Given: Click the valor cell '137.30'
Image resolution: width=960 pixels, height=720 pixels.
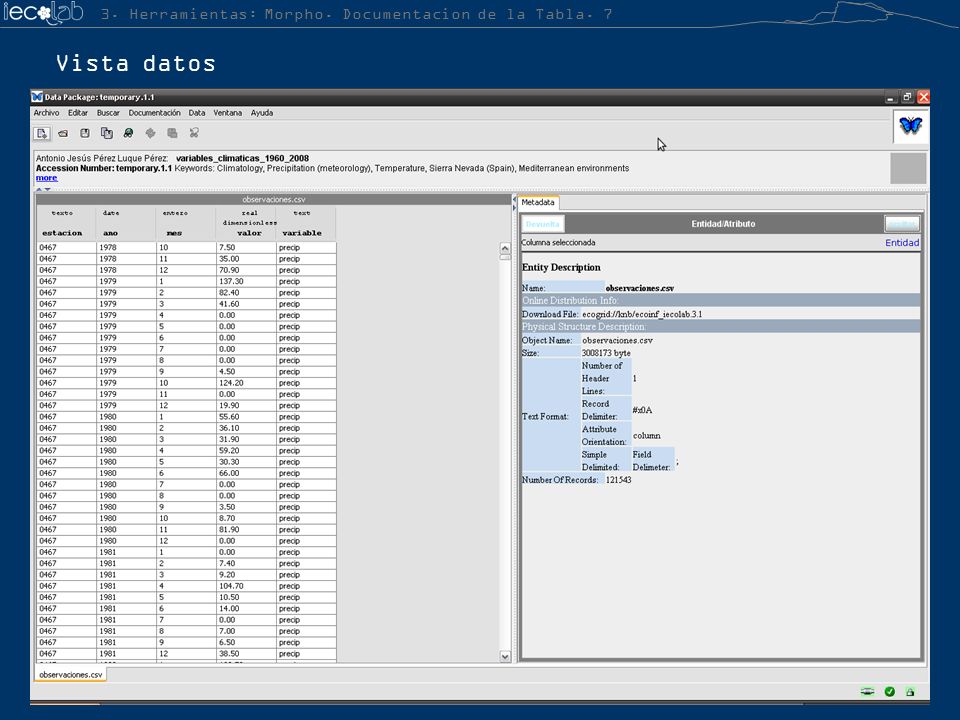Looking at the screenshot, I should point(246,282).
